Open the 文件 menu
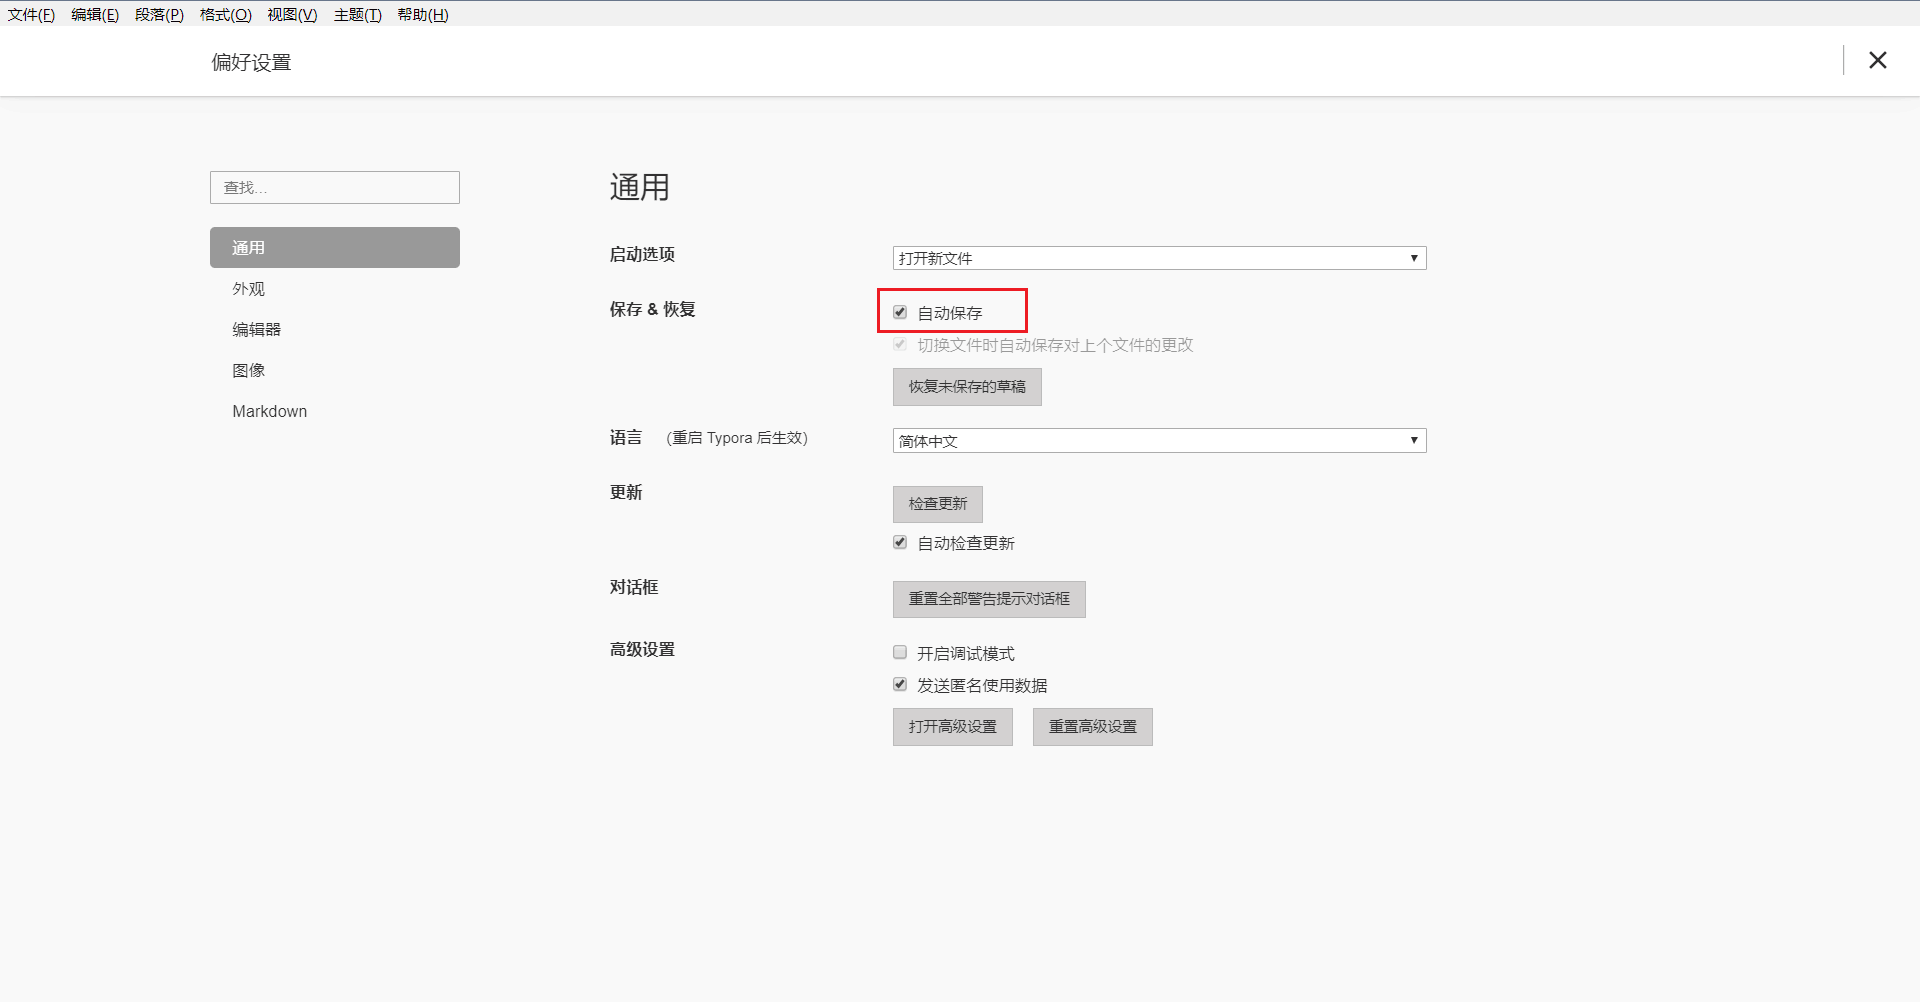The width and height of the screenshot is (1920, 1002). tap(31, 15)
